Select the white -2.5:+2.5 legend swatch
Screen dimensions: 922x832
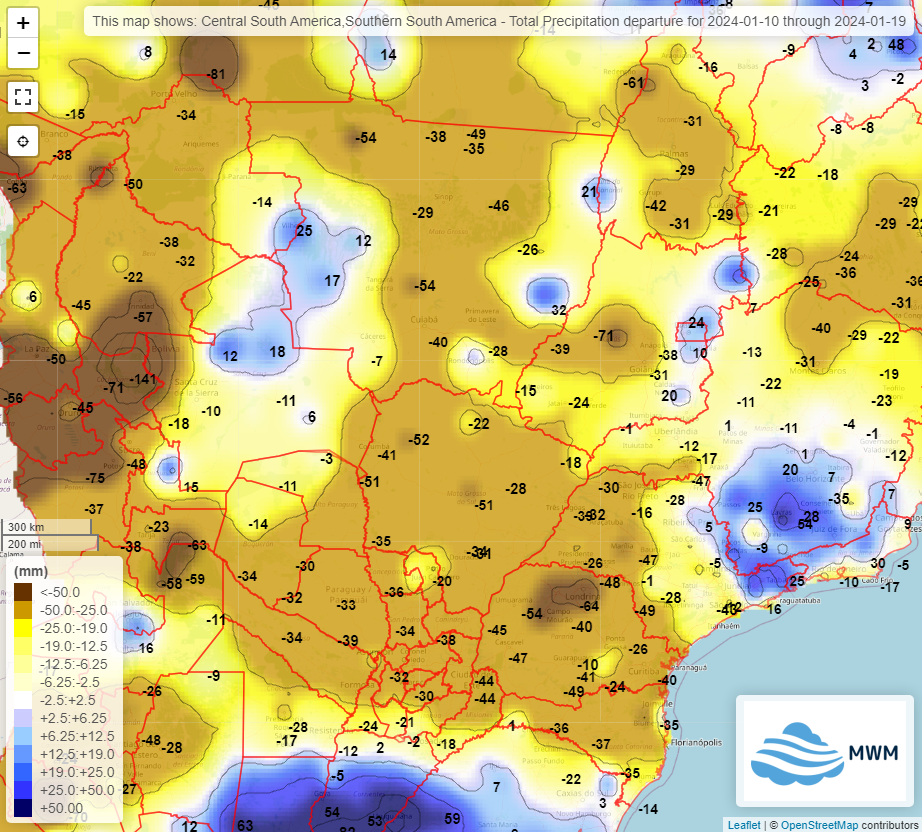click(25, 699)
